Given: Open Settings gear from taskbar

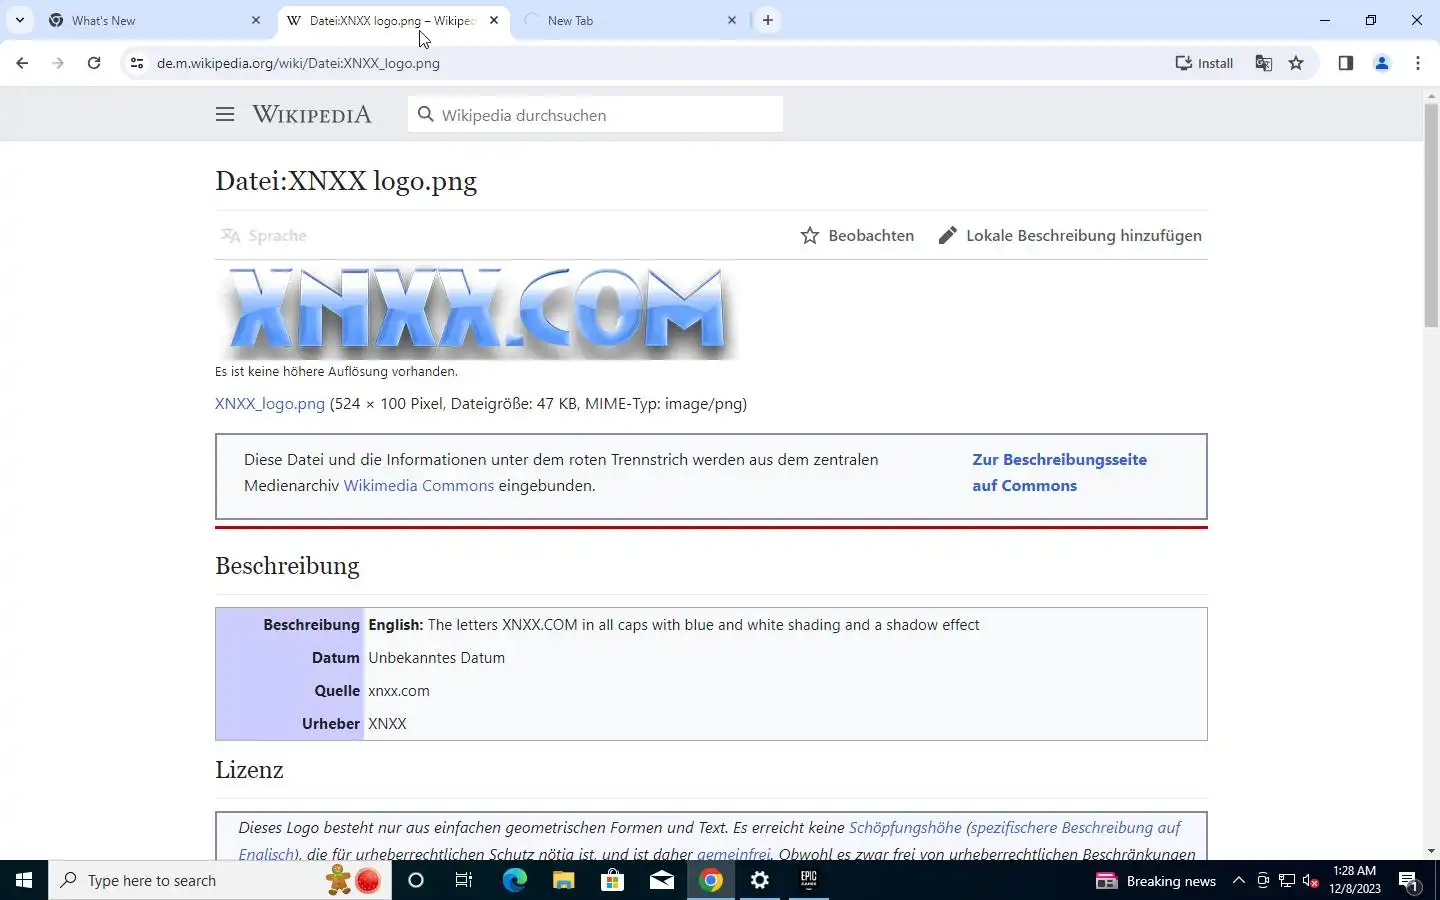Looking at the screenshot, I should [x=760, y=880].
